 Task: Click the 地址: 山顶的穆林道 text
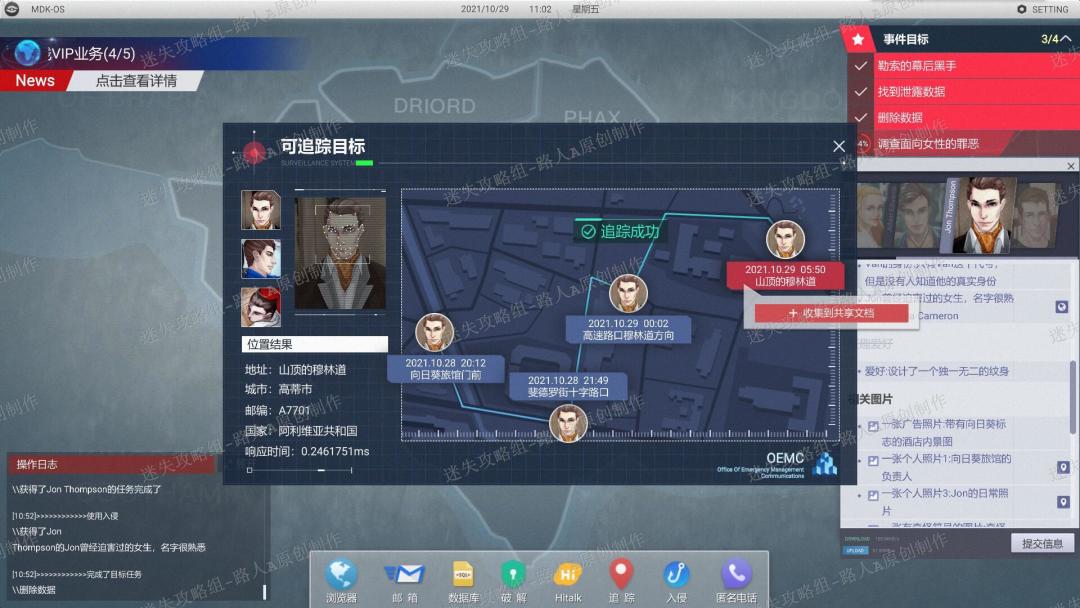295,370
